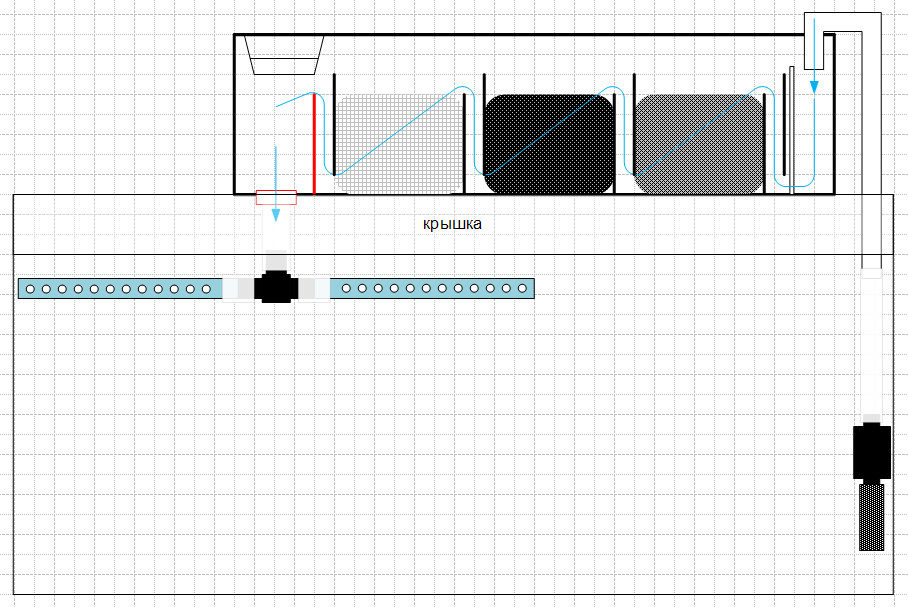
Task: Select the white vertical pipe above the pump
Action: point(871,345)
